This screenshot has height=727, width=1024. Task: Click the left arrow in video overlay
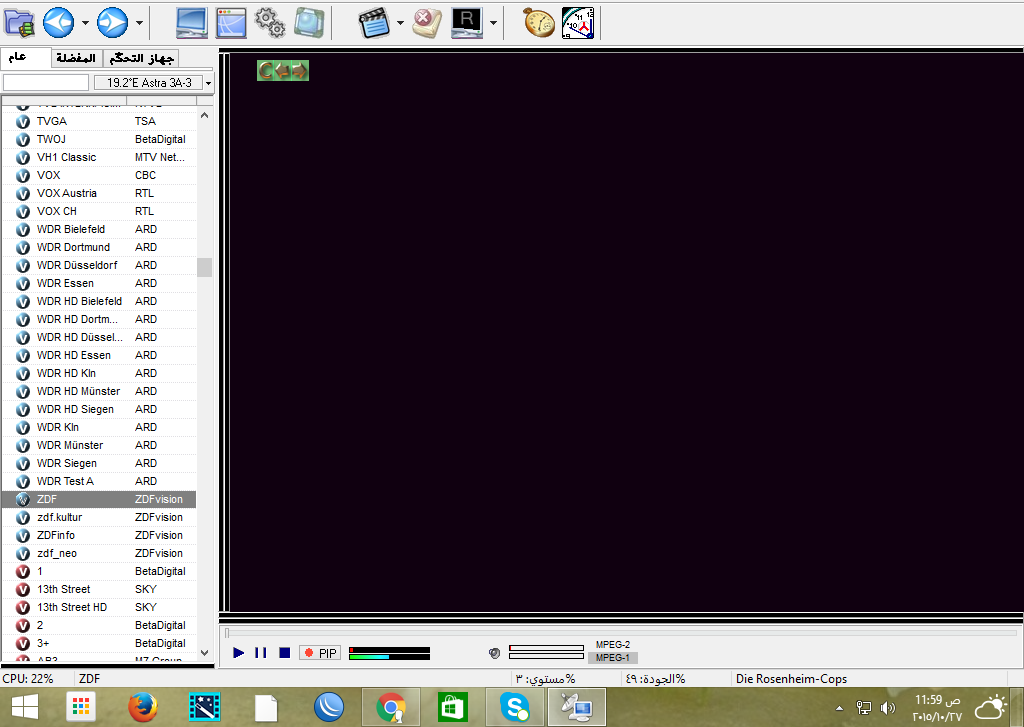tap(281, 70)
